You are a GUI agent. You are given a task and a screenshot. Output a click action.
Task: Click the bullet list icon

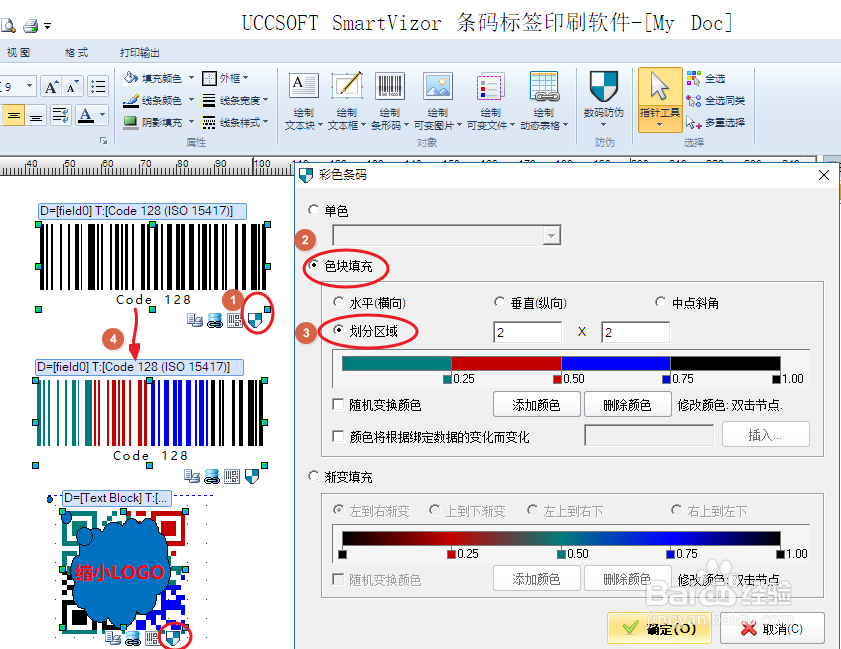pyautogui.click(x=98, y=86)
